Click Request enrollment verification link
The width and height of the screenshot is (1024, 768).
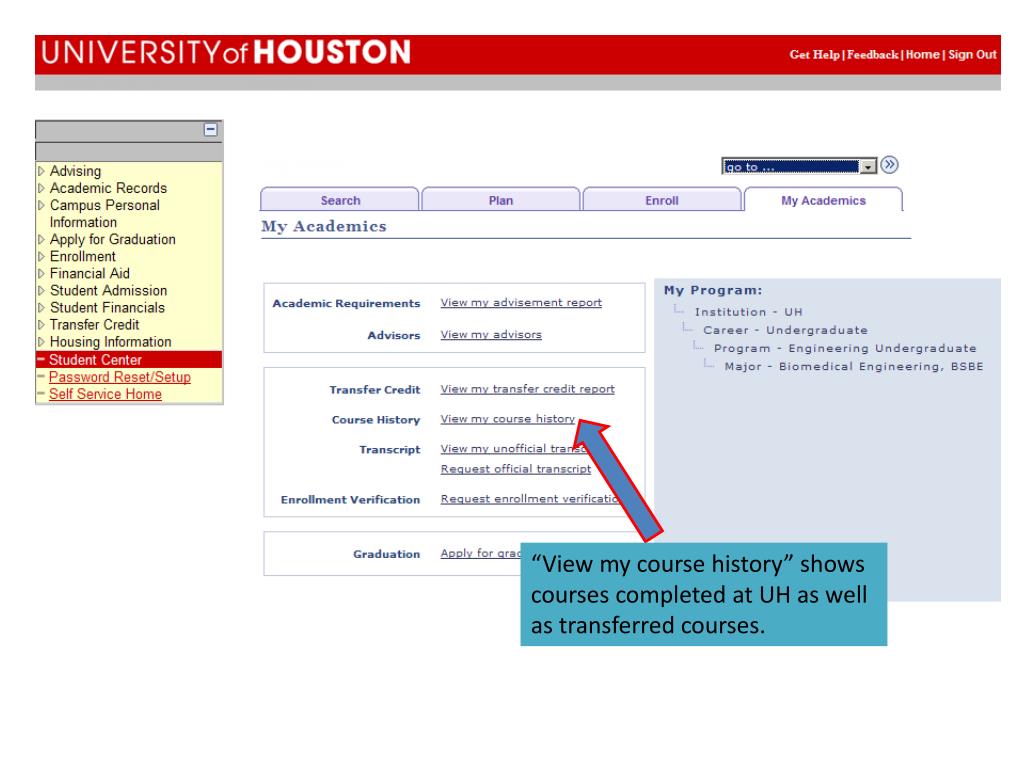(529, 499)
